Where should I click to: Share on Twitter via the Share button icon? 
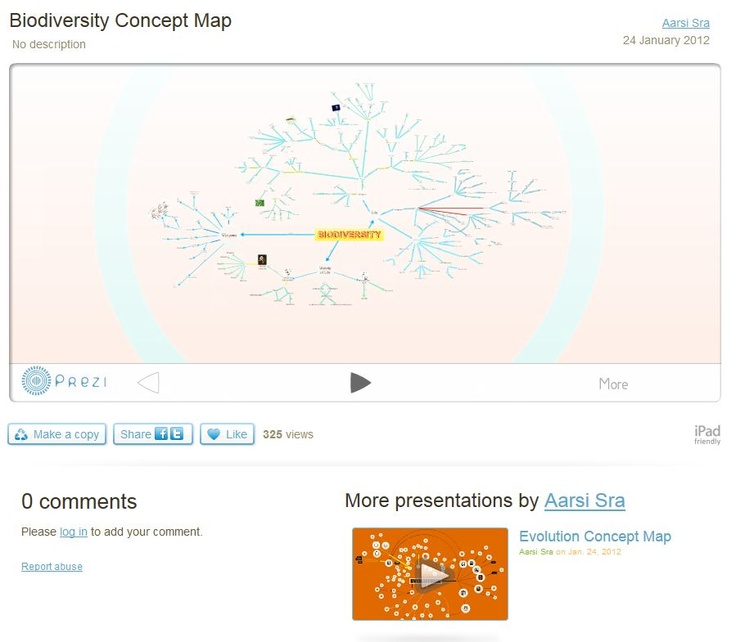point(176,434)
